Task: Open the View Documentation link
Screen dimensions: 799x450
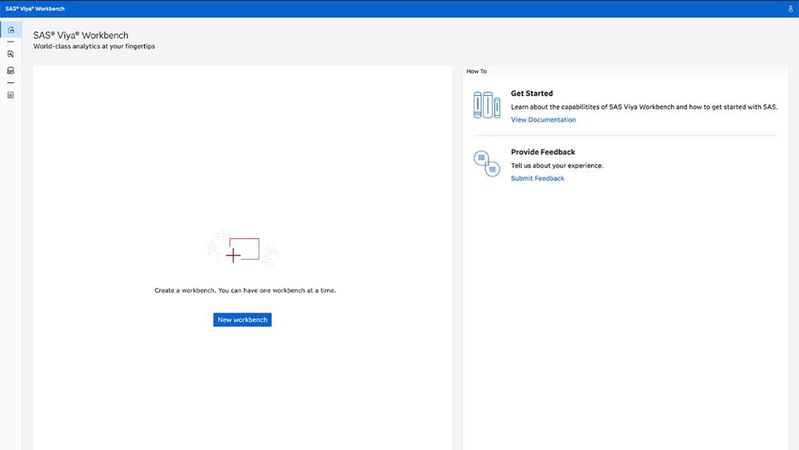Action: (x=543, y=120)
